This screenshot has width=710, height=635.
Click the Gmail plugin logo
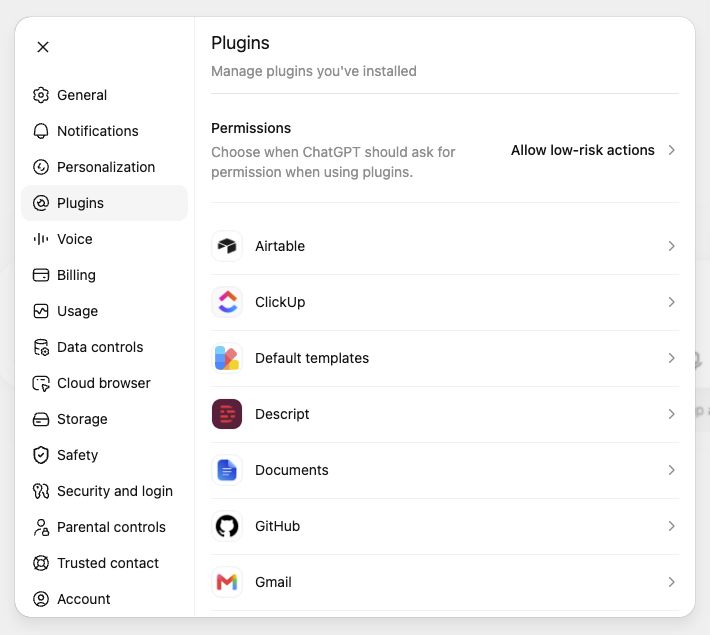tap(227, 582)
